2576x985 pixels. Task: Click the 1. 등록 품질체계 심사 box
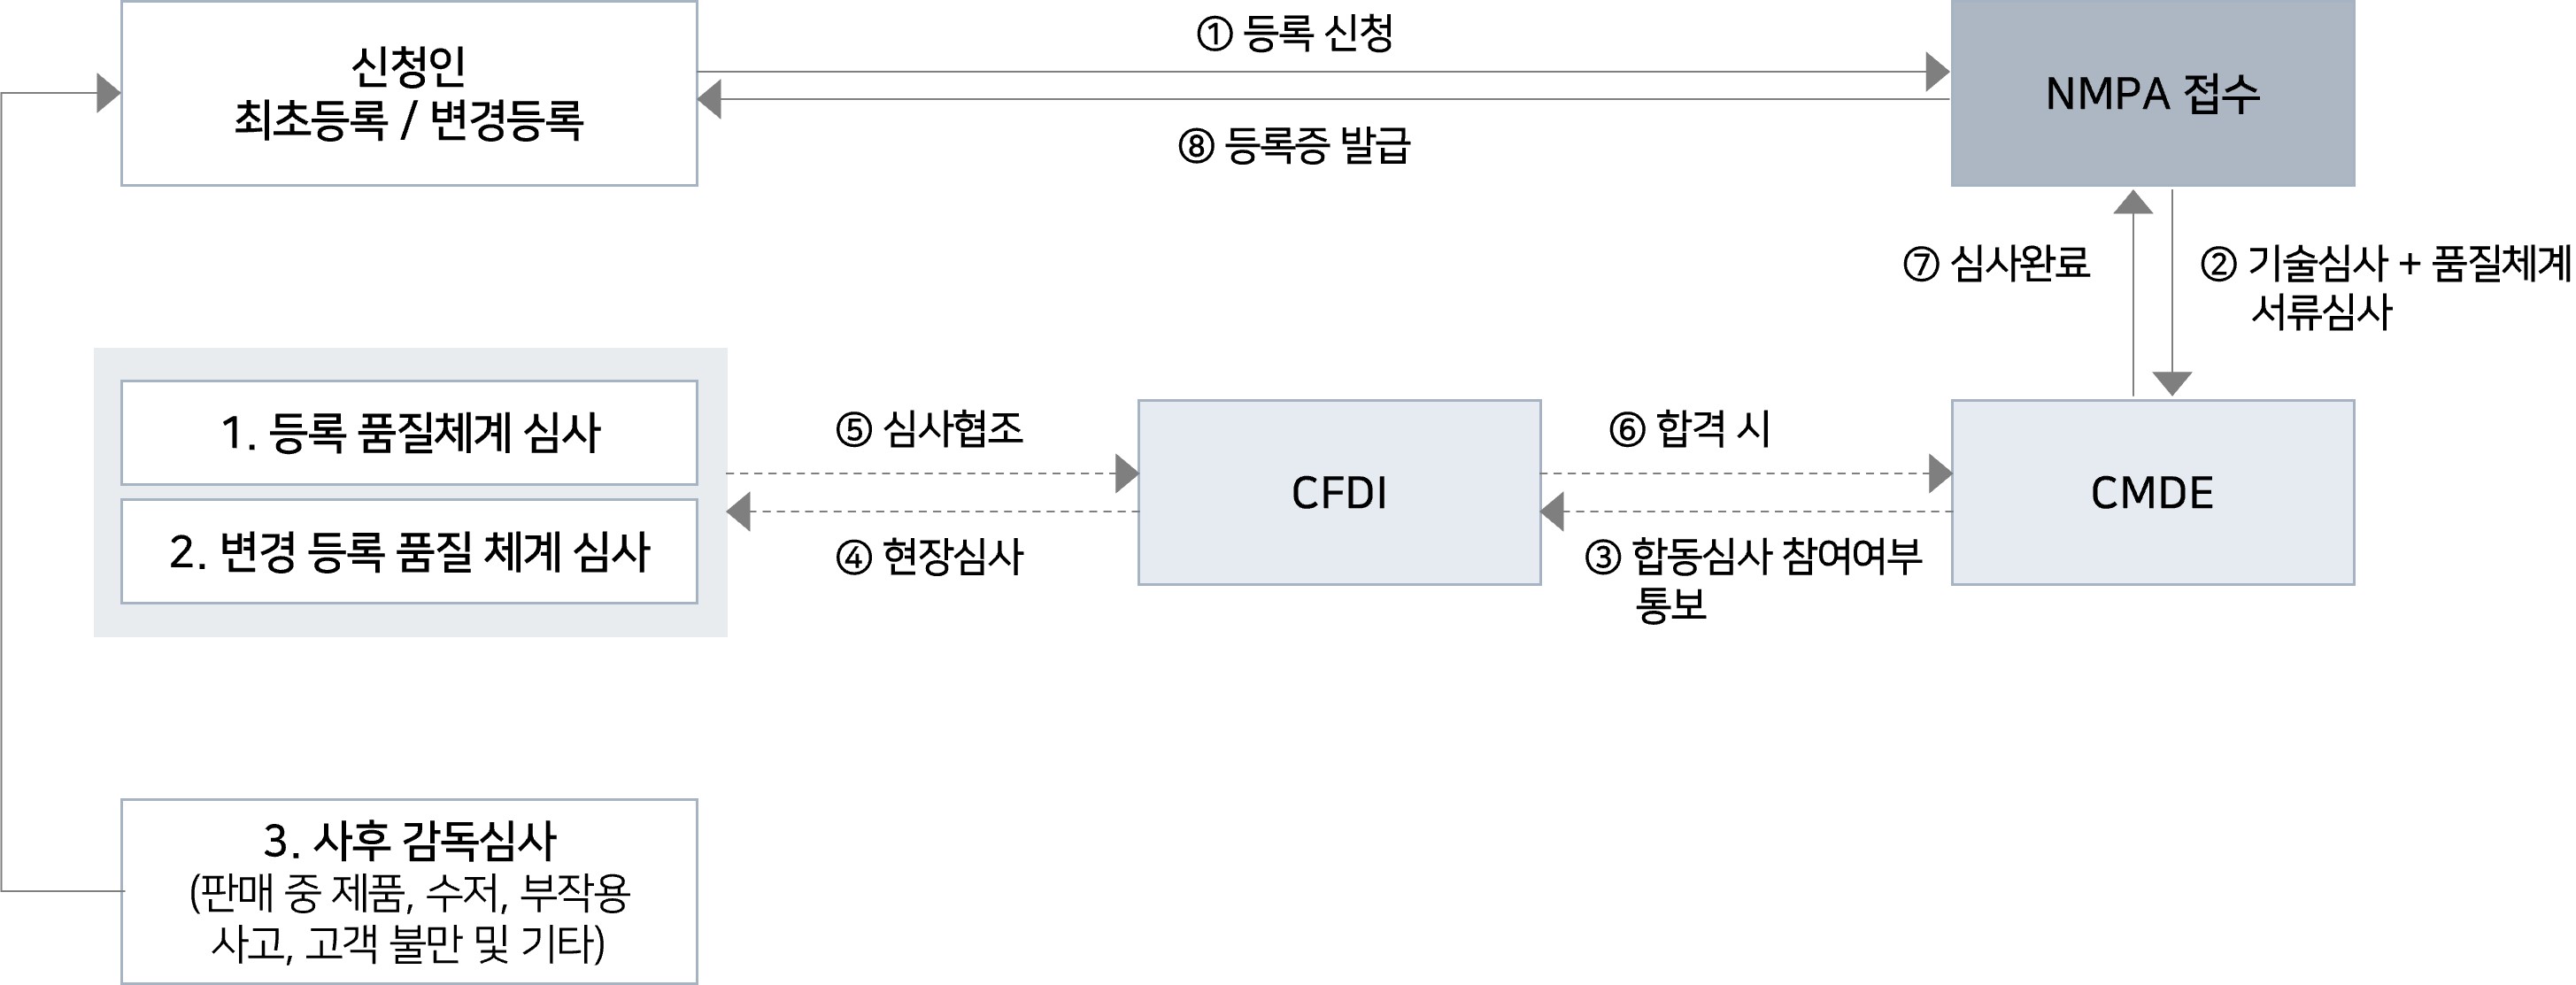[x=409, y=433]
